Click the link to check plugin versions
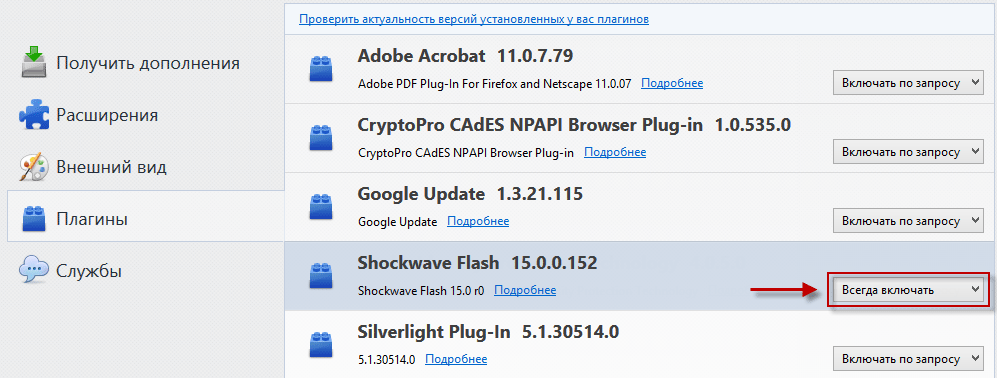The image size is (997, 378). coord(474,19)
